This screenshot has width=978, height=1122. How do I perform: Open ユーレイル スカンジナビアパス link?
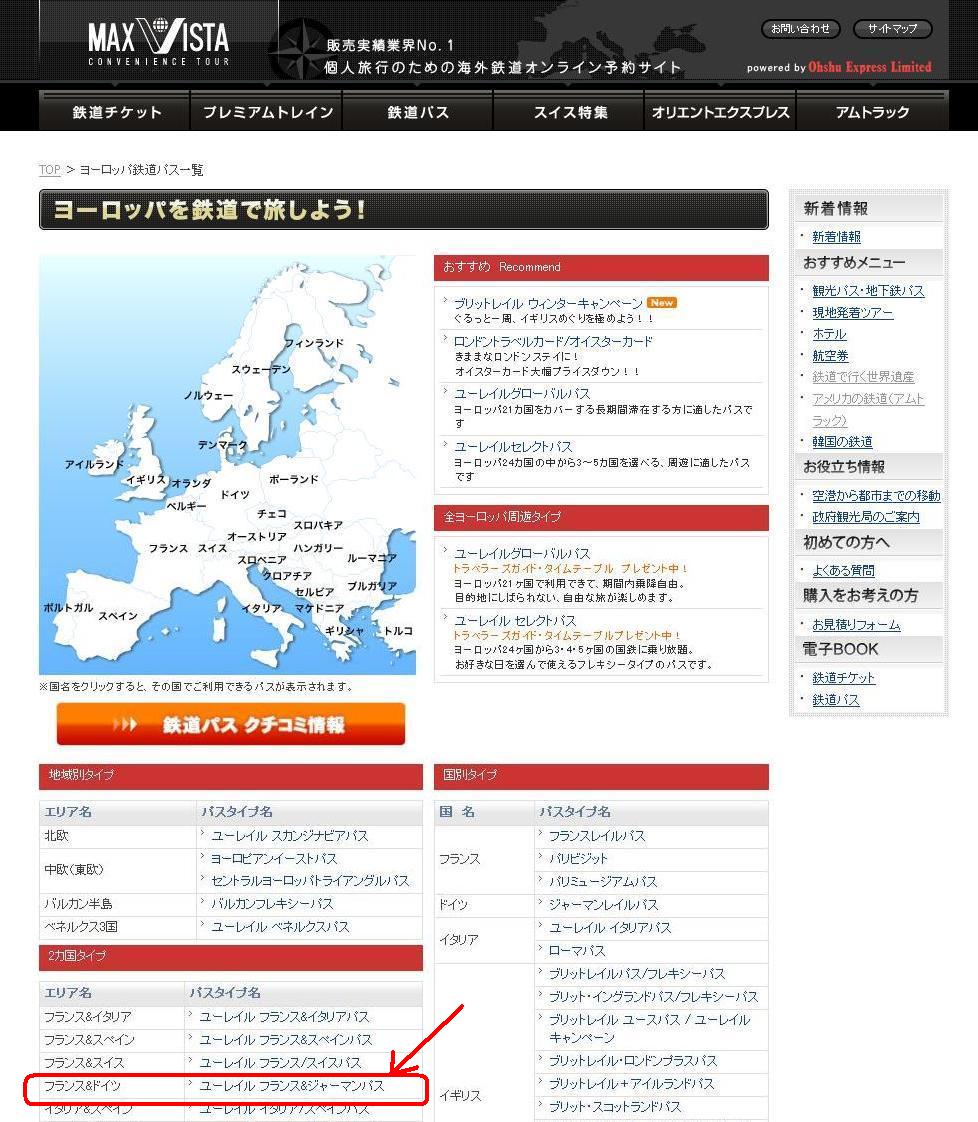pos(289,836)
